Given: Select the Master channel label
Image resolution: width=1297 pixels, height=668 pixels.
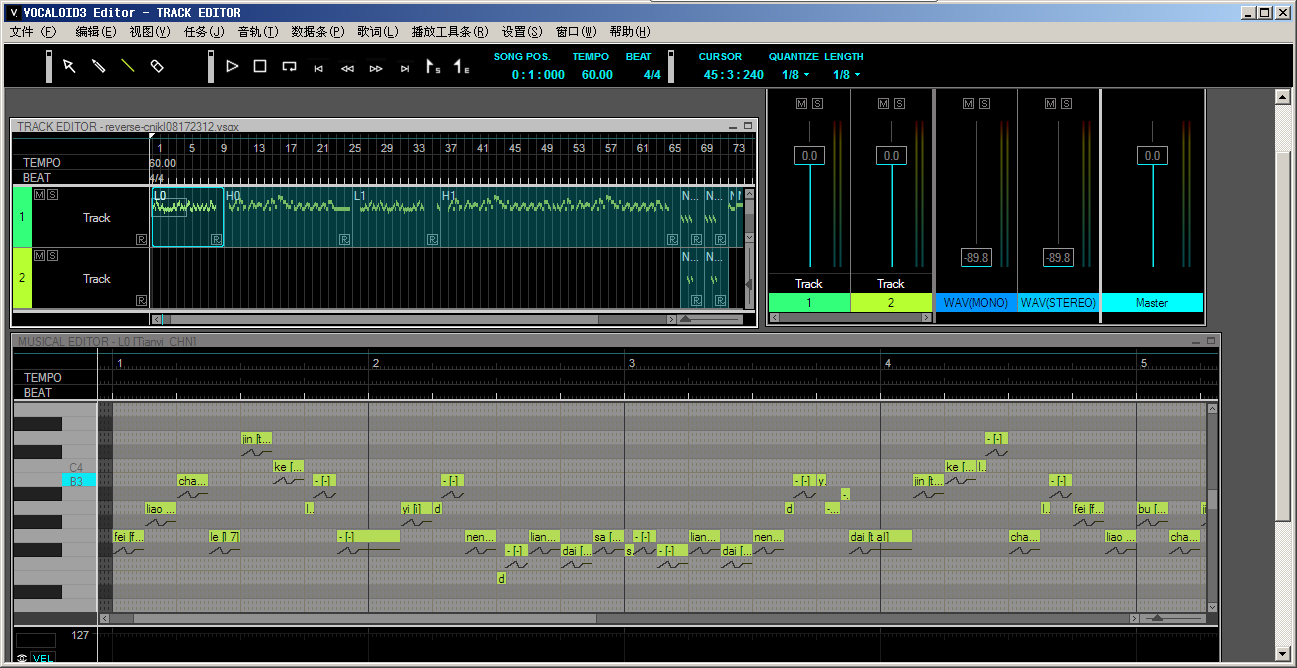Looking at the screenshot, I should coord(1152,303).
